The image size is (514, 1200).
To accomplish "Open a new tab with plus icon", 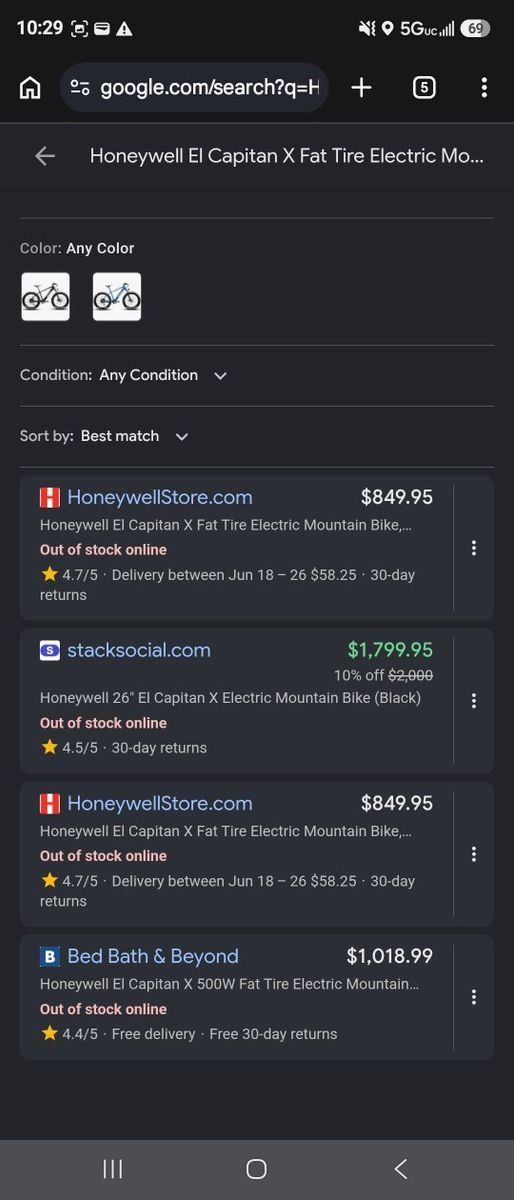I will tap(361, 88).
